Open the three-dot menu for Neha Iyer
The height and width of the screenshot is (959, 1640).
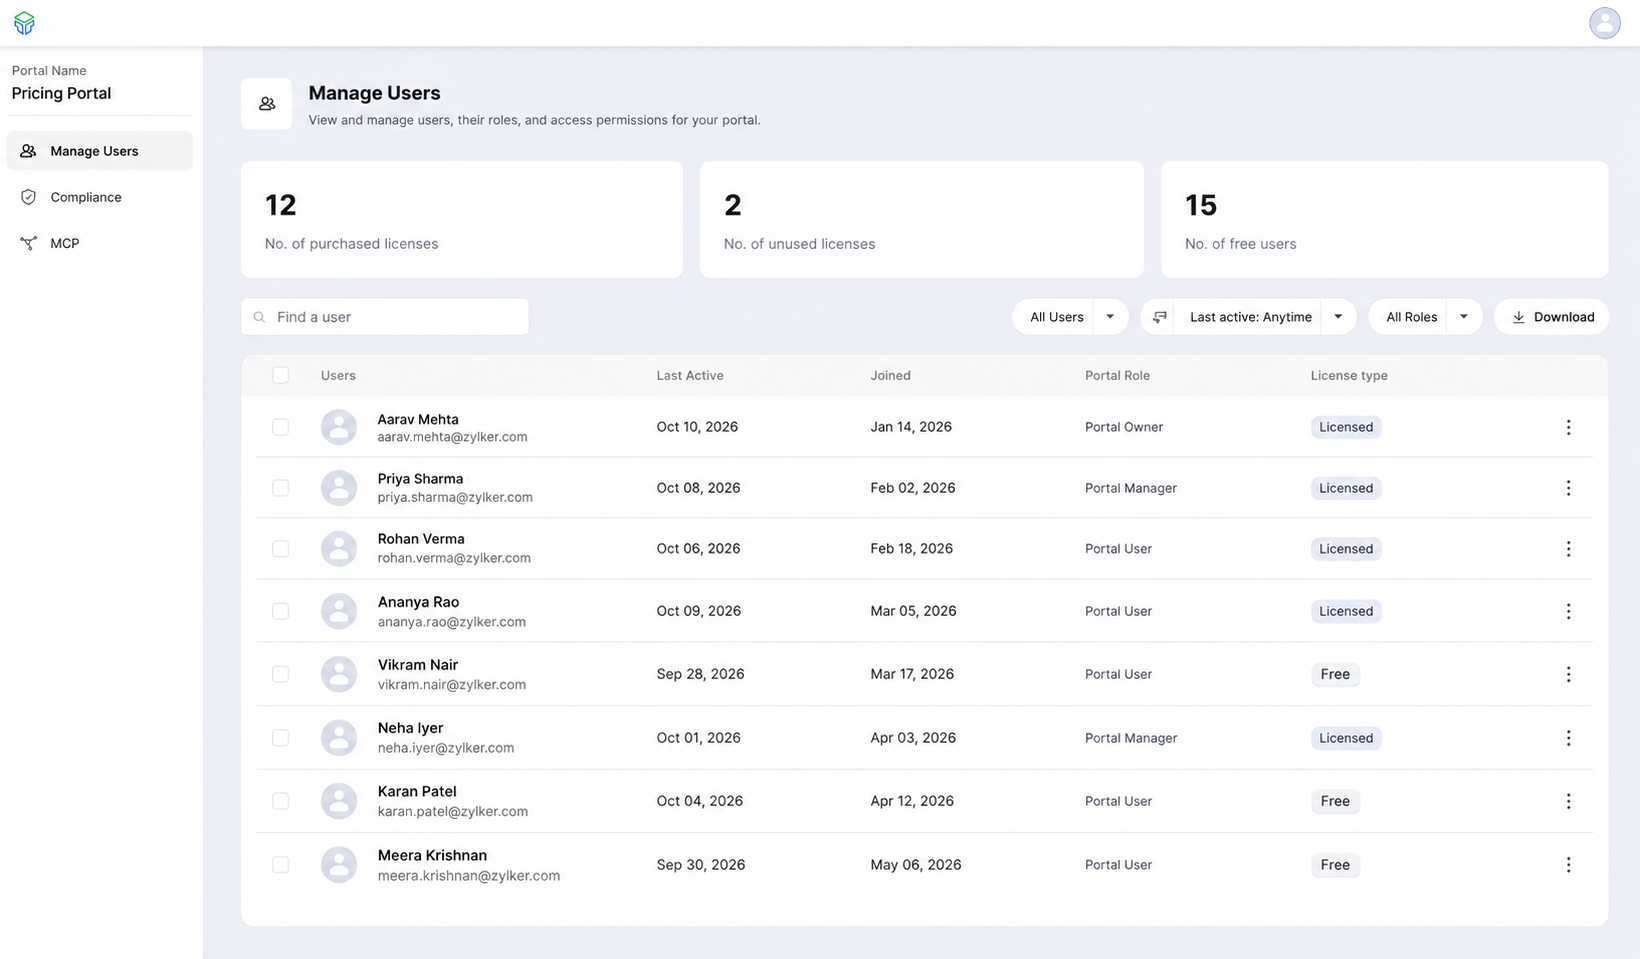[x=1568, y=738]
